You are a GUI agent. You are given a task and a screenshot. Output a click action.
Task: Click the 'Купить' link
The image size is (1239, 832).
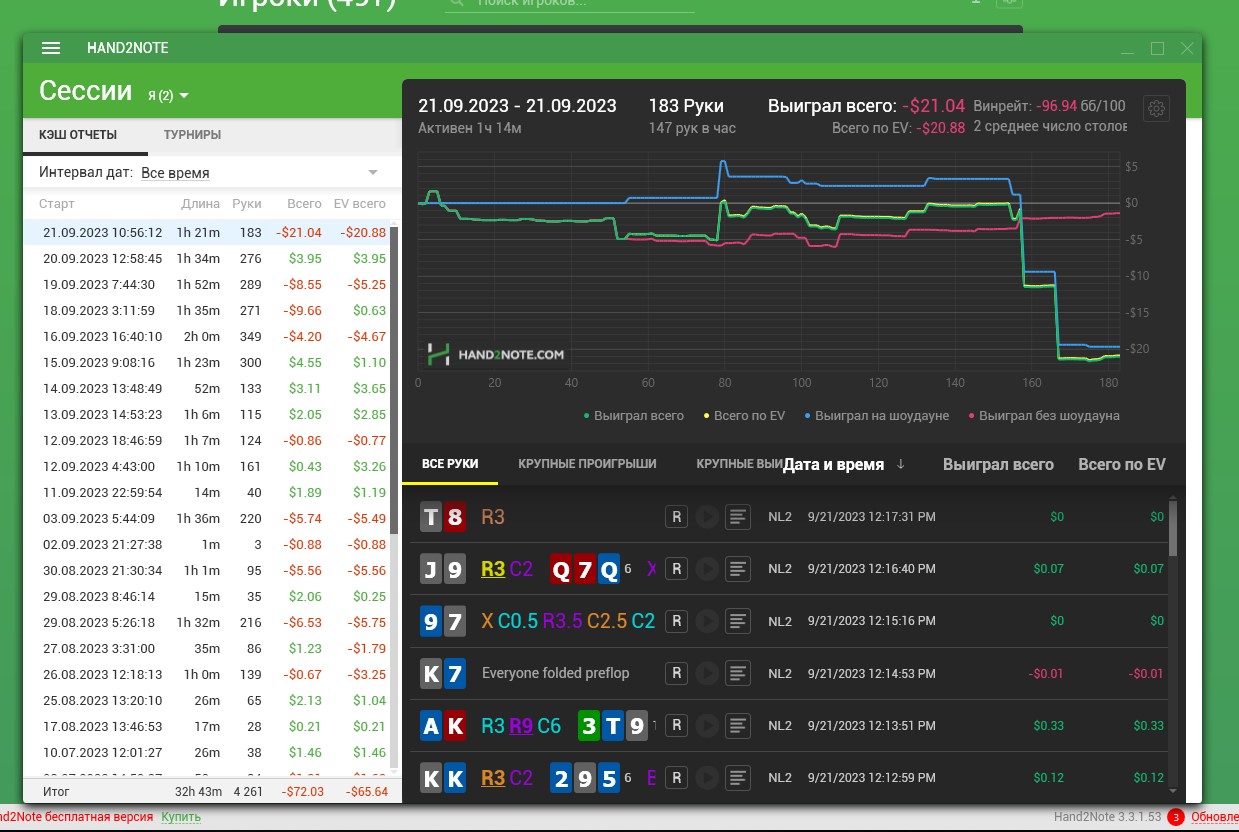pos(181,817)
